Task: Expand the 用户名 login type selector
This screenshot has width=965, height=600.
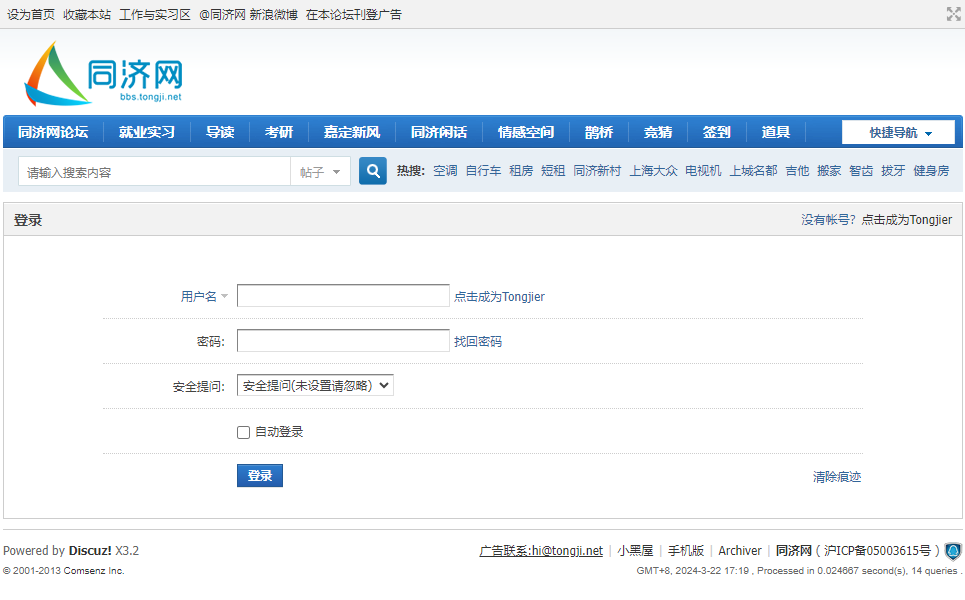Action: [204, 296]
